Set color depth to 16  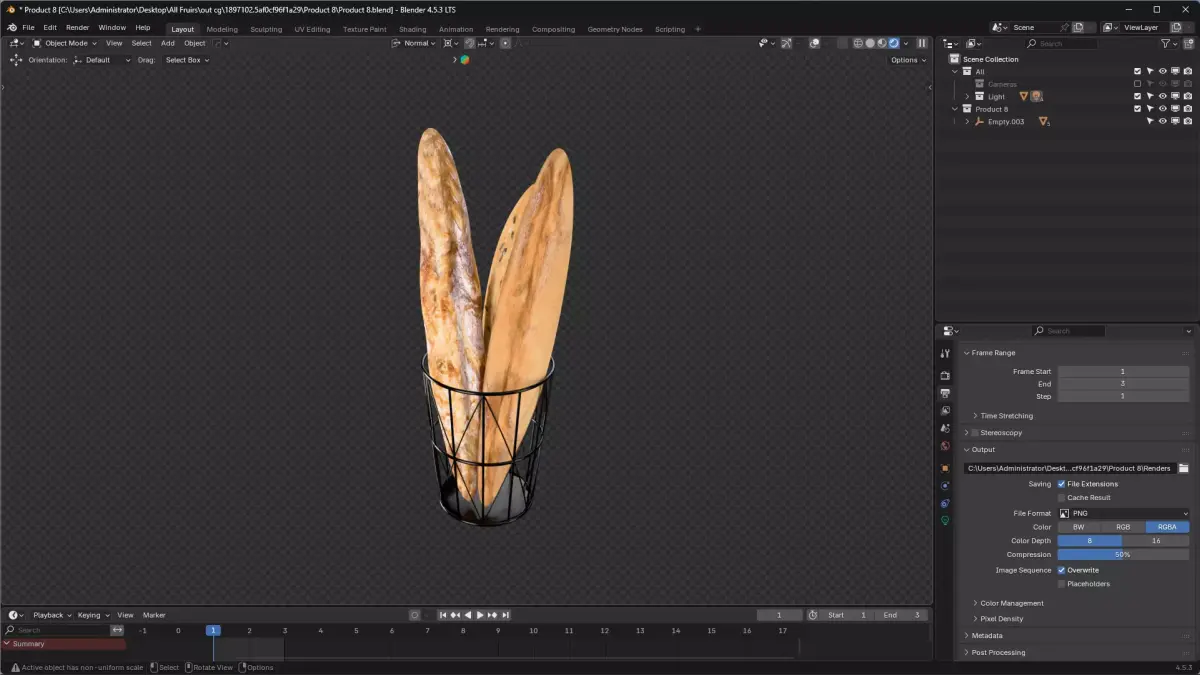1156,541
